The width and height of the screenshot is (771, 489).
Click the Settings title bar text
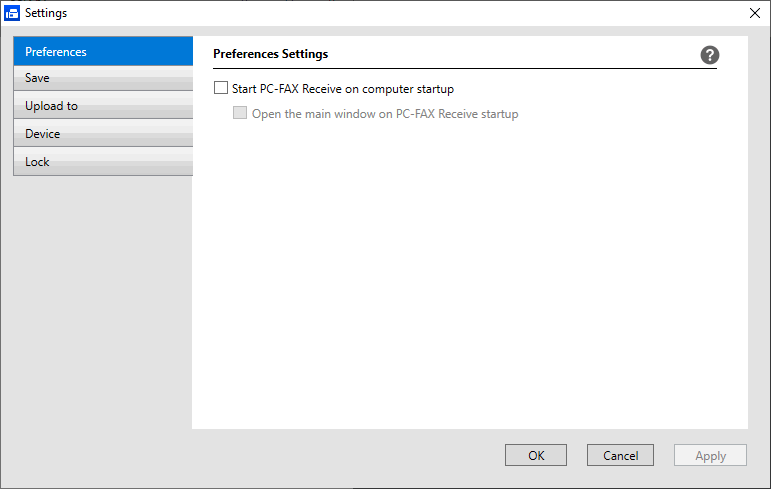[x=47, y=13]
